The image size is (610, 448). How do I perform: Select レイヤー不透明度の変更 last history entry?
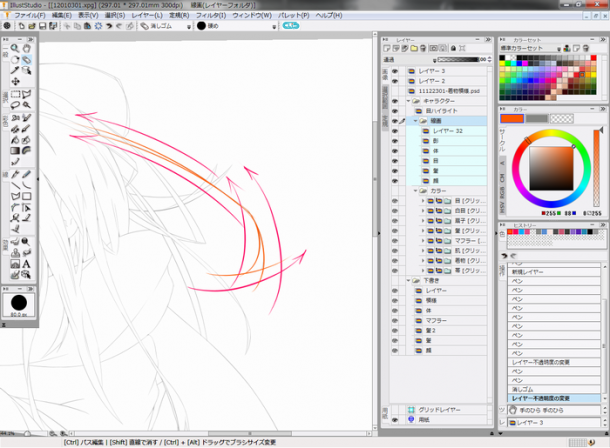(x=554, y=398)
